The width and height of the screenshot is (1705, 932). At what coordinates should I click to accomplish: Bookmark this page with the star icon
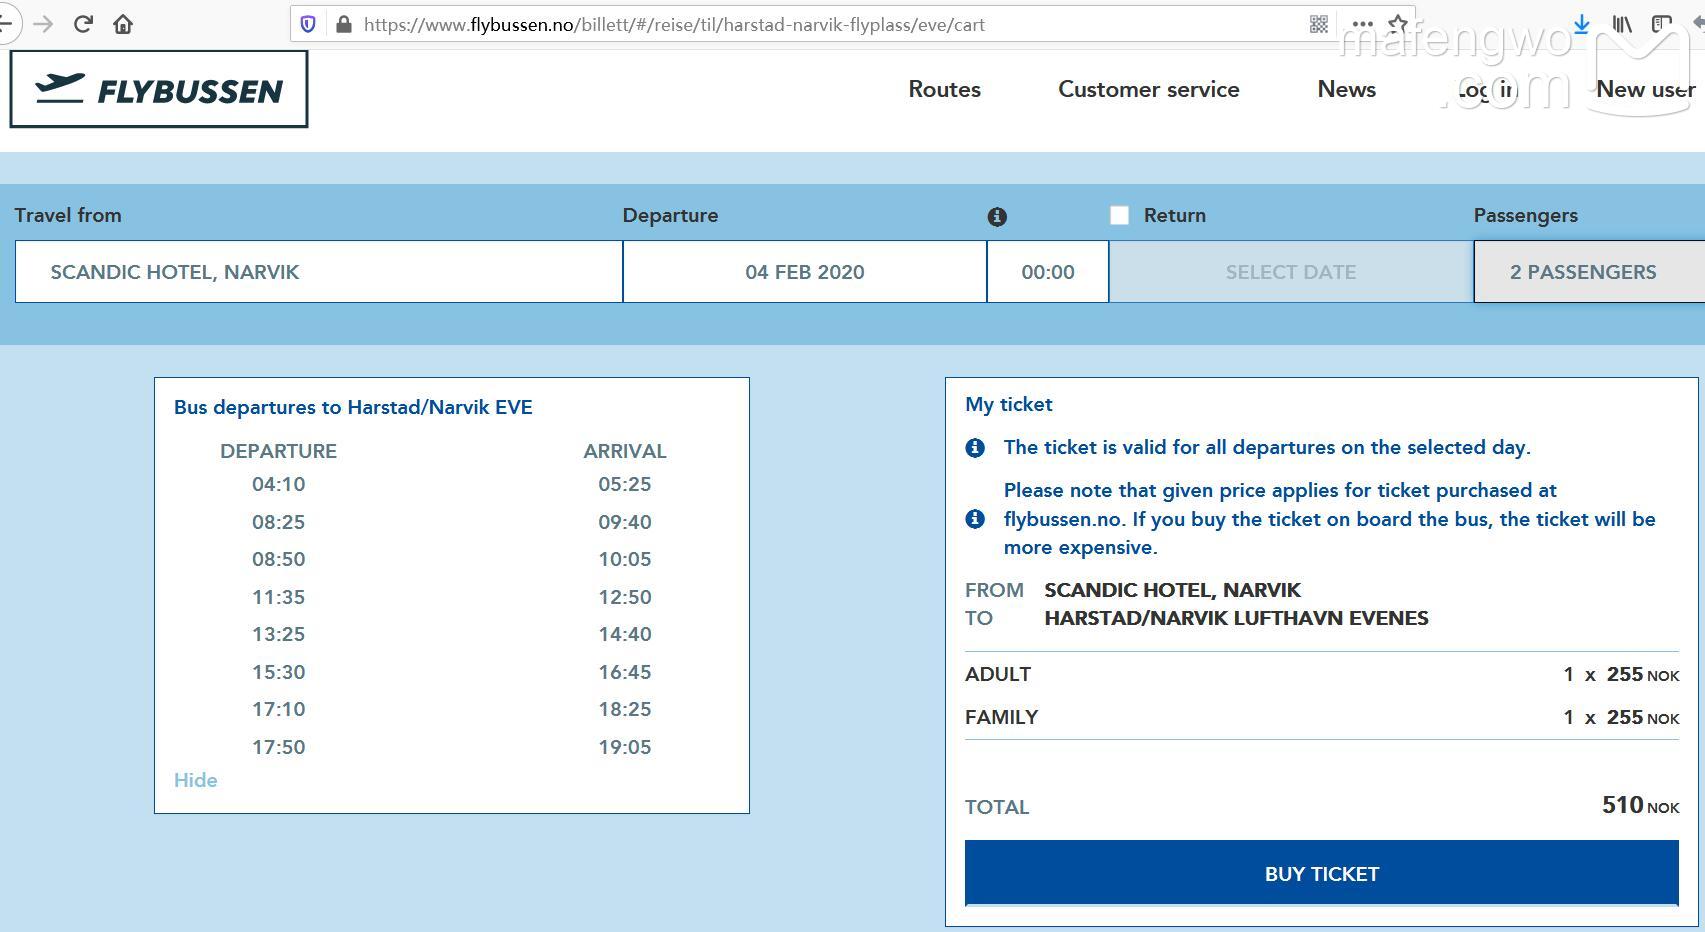tap(1398, 24)
